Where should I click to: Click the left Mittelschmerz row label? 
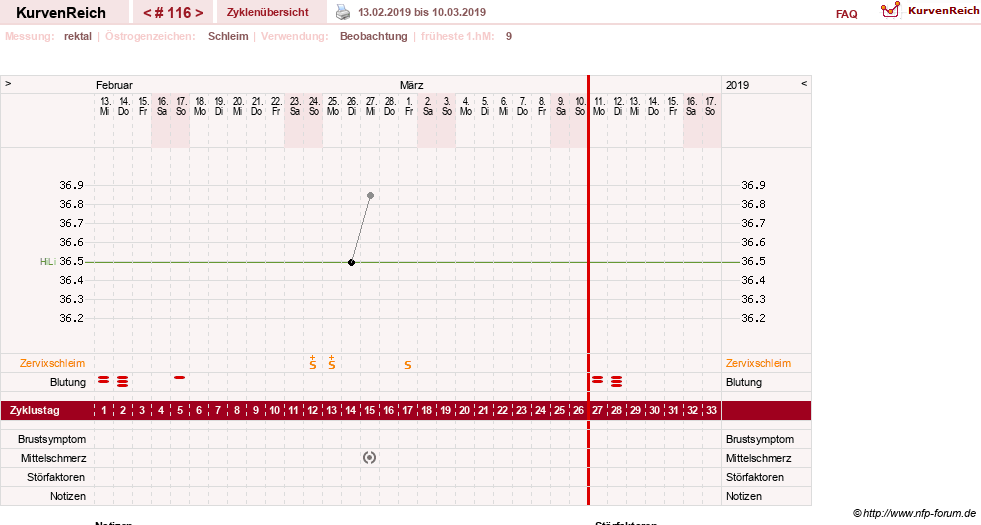pyautogui.click(x=53, y=458)
